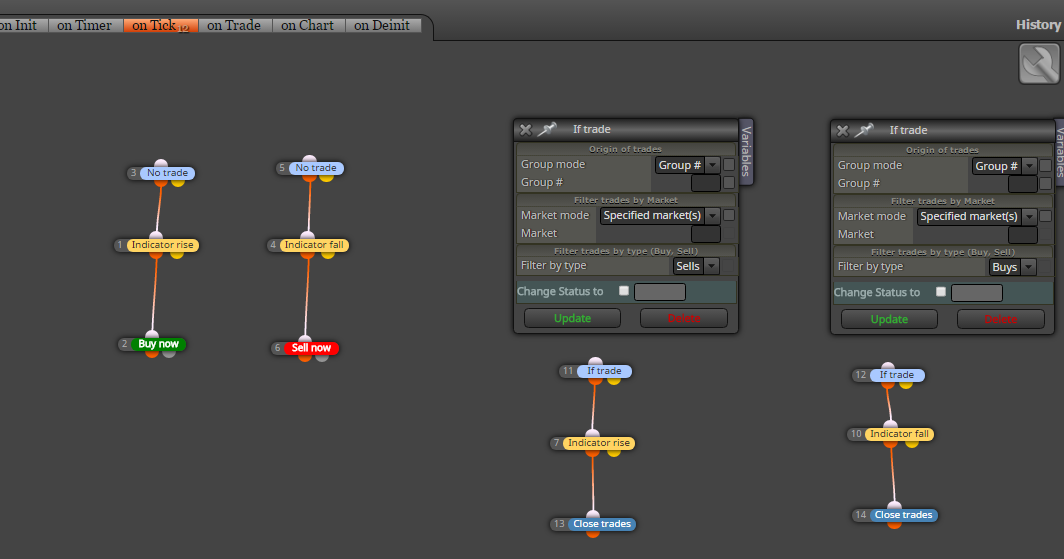Focus Change Status to field, left panel

[x=660, y=292]
